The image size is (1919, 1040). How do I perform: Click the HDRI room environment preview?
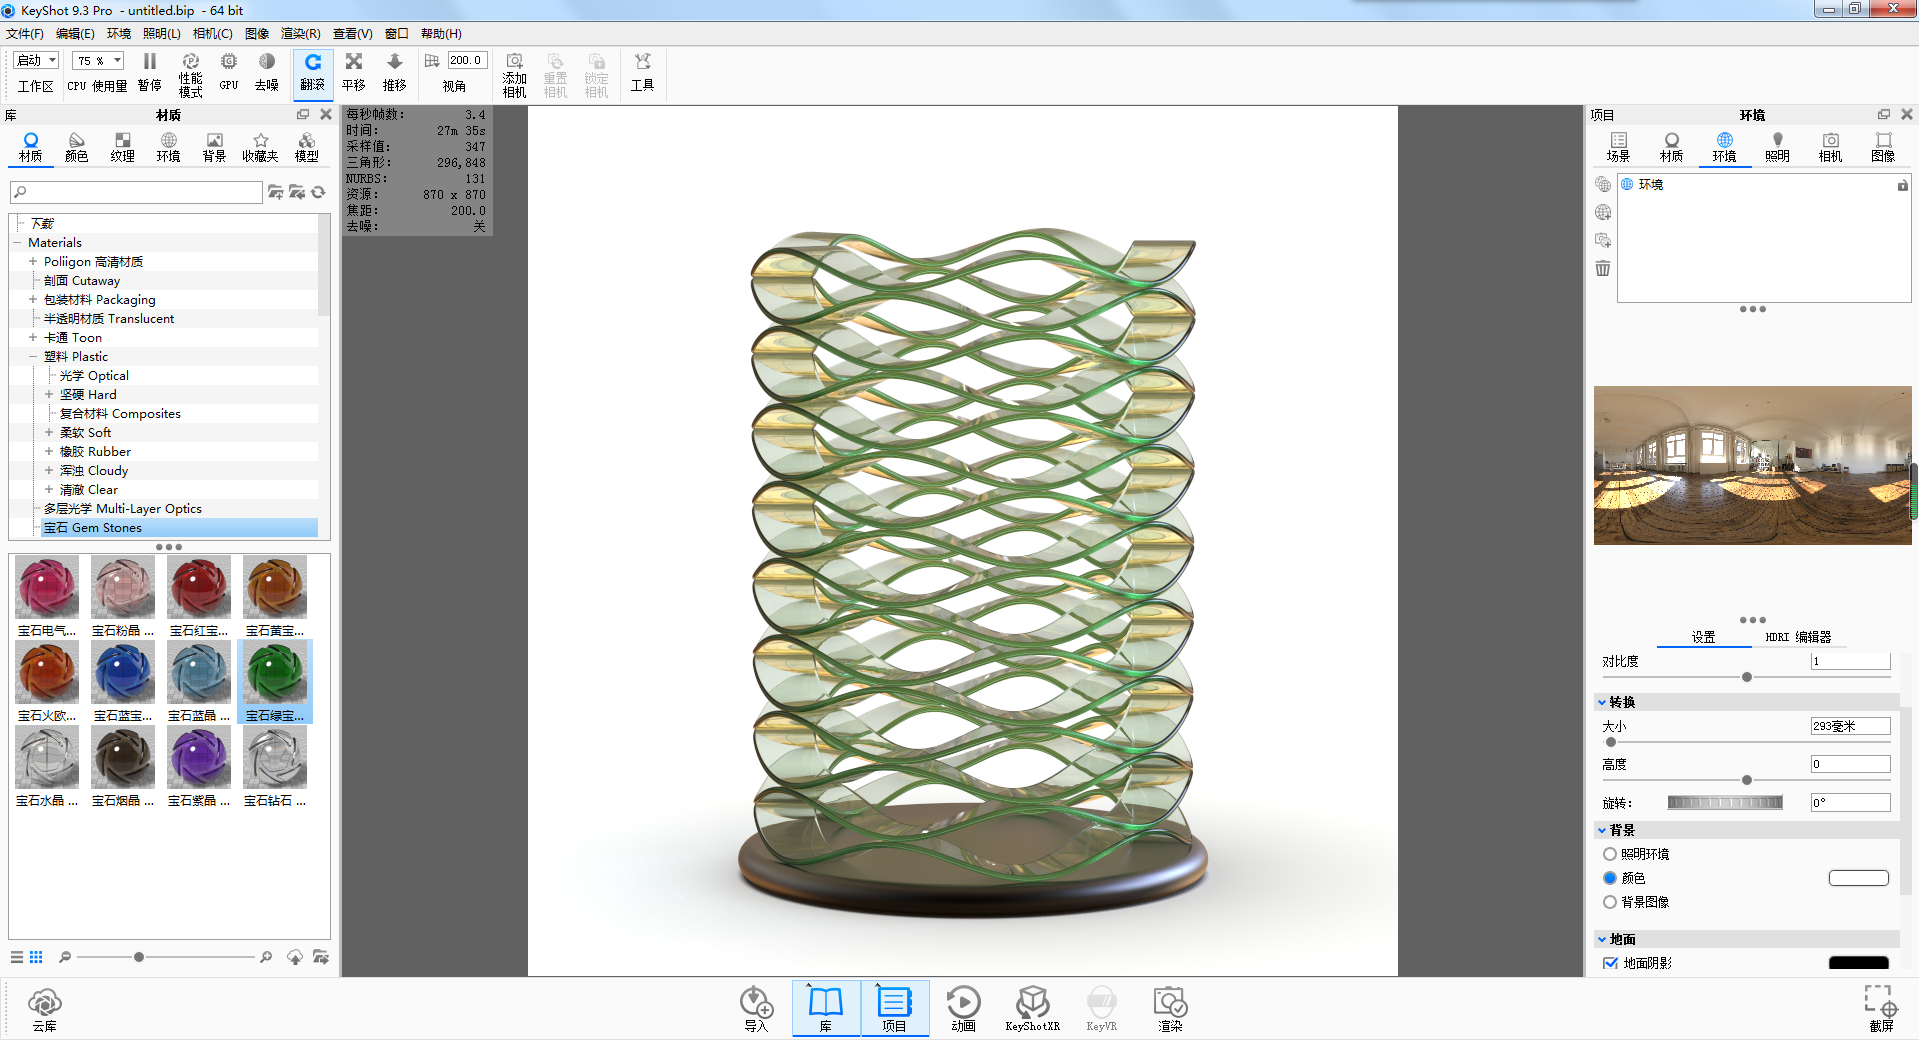point(1752,465)
